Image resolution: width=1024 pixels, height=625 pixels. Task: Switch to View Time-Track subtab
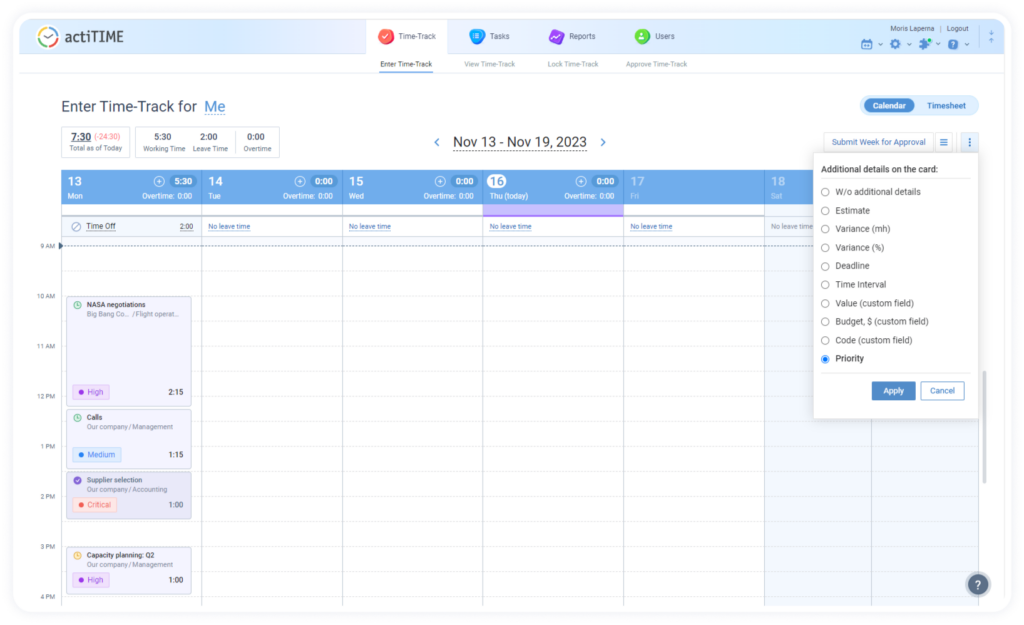489,64
